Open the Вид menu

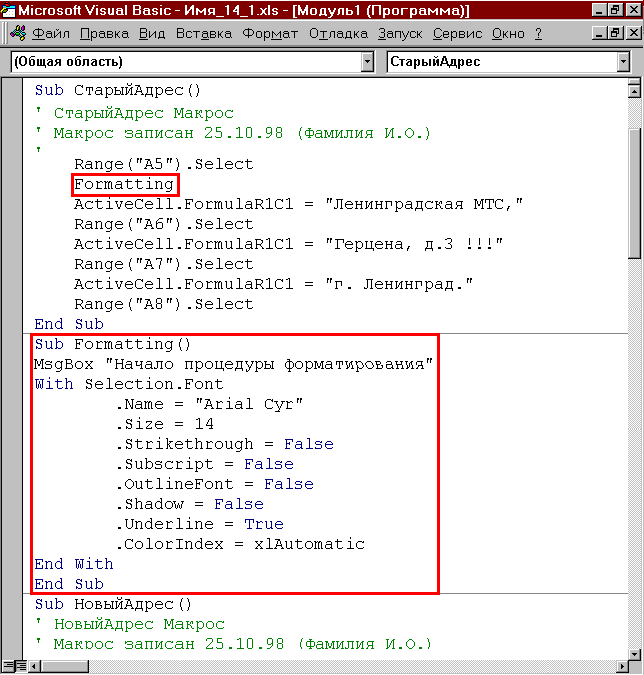[152, 34]
